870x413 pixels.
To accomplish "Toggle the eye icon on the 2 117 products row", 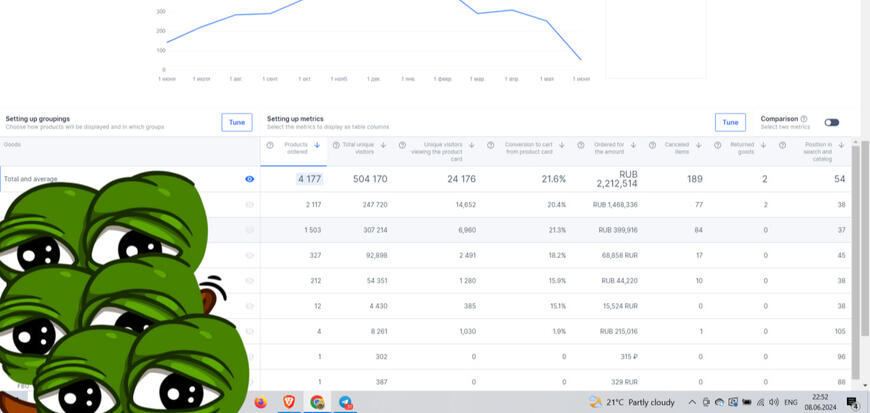I will pos(250,204).
